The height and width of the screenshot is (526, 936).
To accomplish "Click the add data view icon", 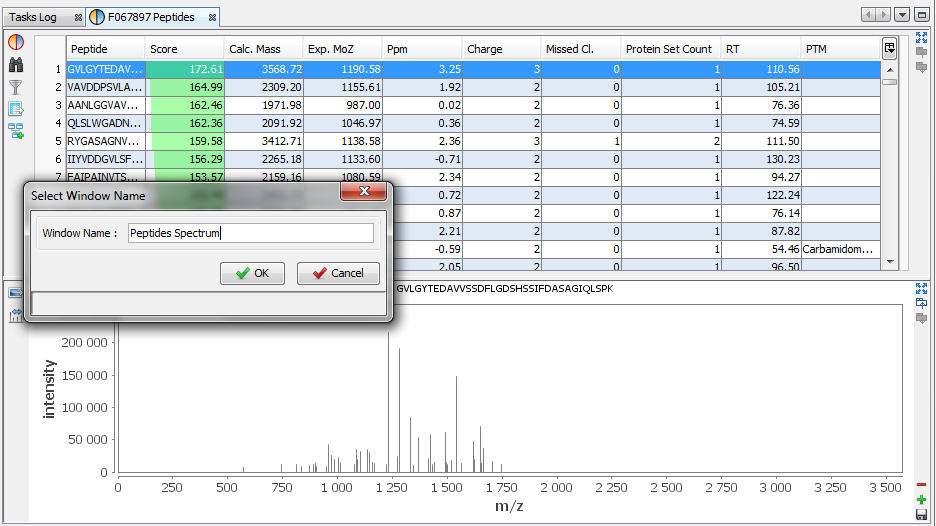I will (16, 131).
